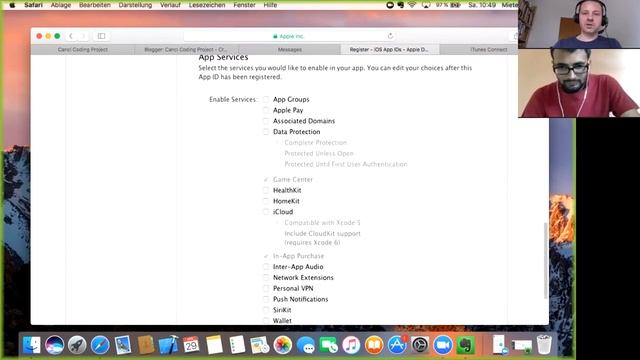Check Network Extensions box
The image size is (640, 360).
point(266,278)
